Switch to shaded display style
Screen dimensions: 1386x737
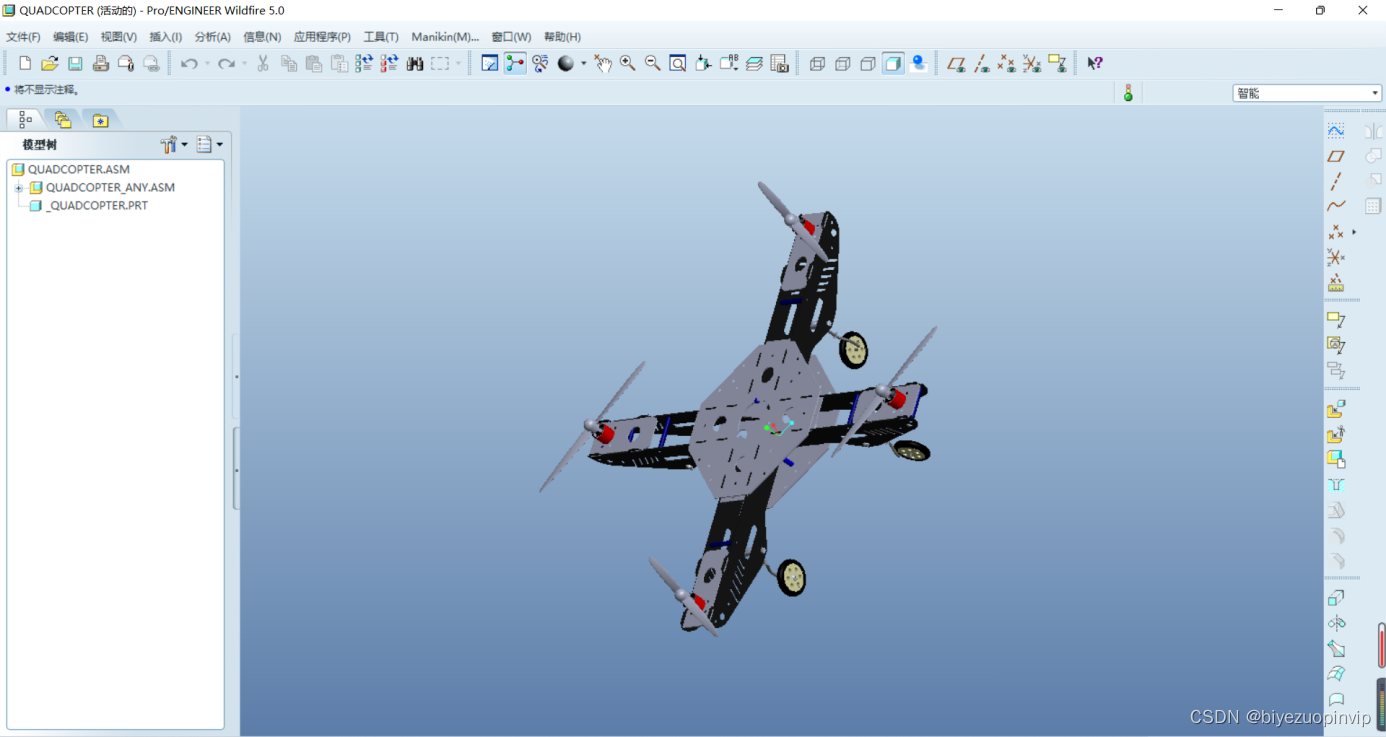point(893,63)
